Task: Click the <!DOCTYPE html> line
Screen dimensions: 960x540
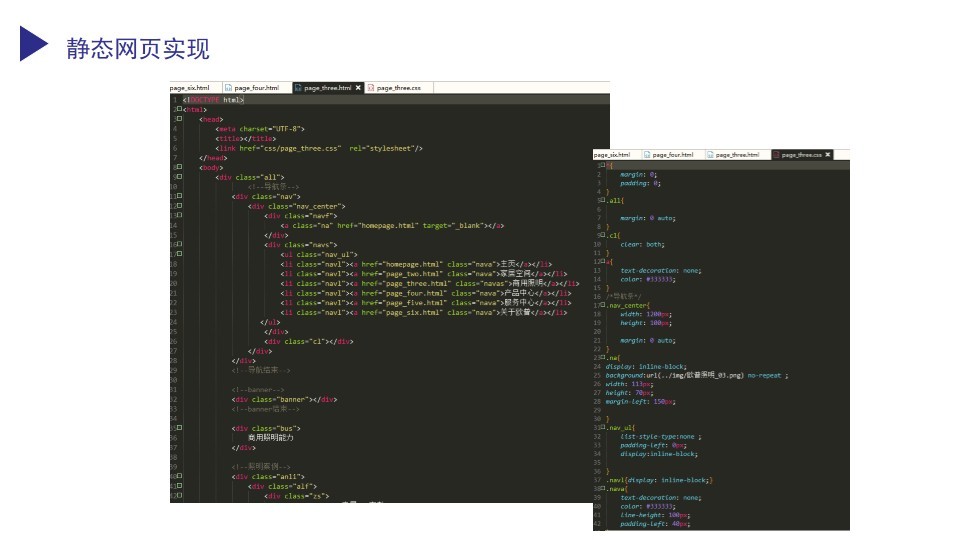Action: tap(213, 100)
